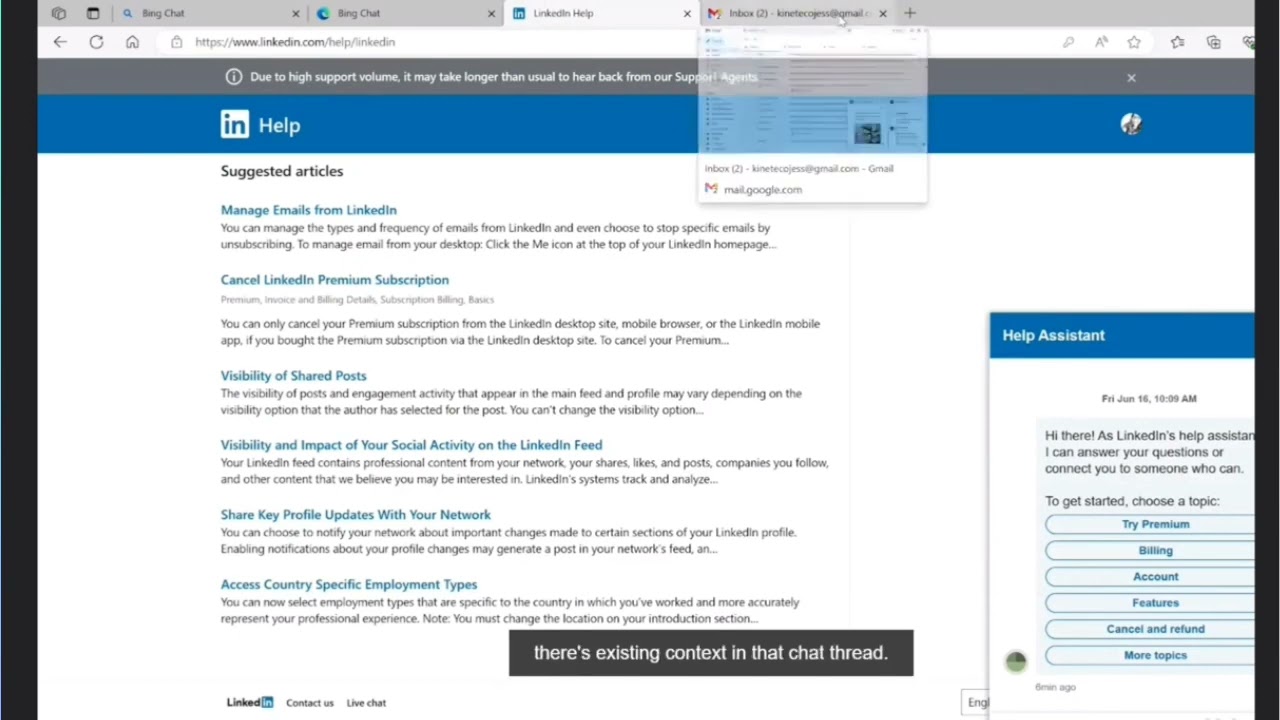Screen dimensions: 1280x720
Task: Reload the page with the refresh icon
Action: (96, 42)
